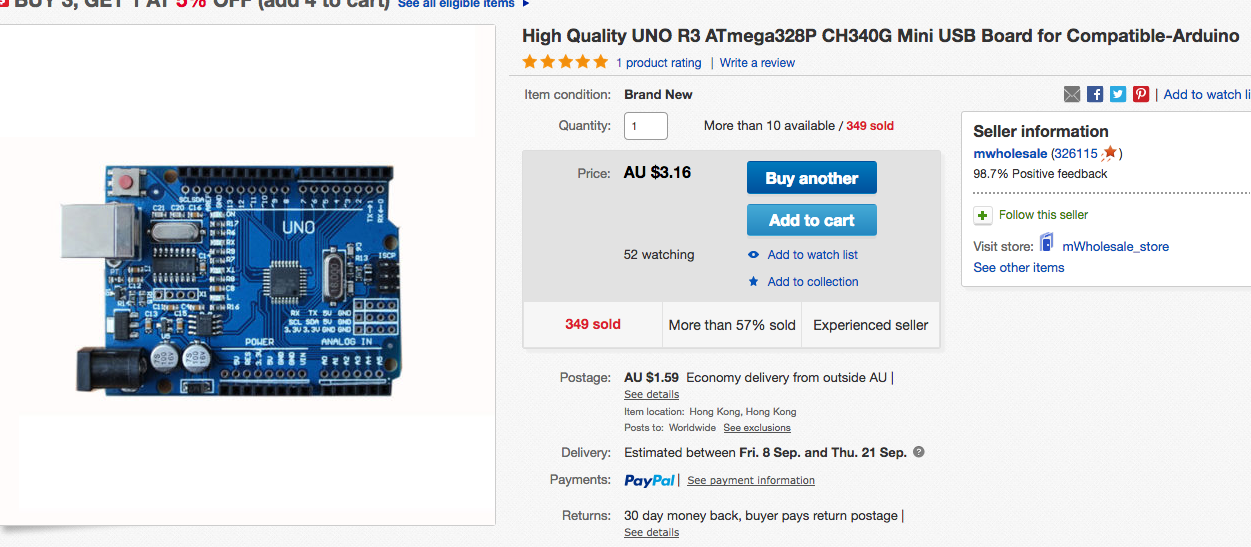Click the Add to cart button
Image resolution: width=1251 pixels, height=547 pixels.
pos(812,220)
